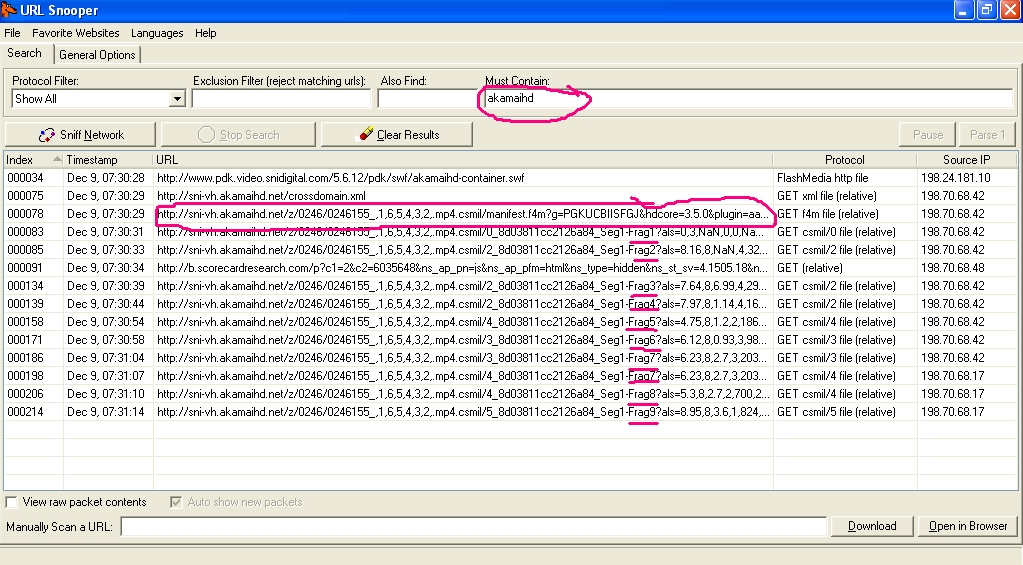Open the Languages menu
This screenshot has width=1023, height=565.
click(x=157, y=33)
